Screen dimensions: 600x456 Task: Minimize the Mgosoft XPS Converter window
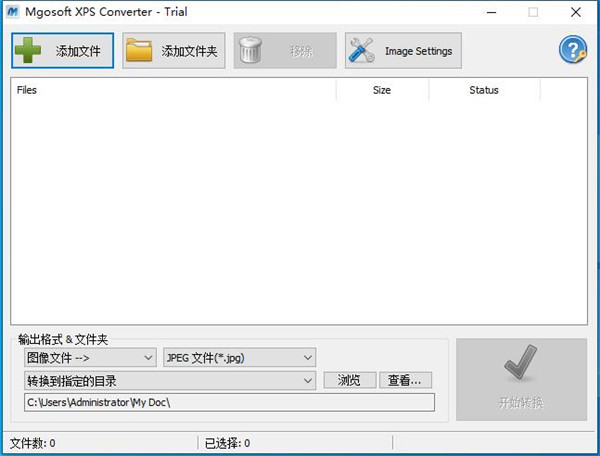[491, 12]
